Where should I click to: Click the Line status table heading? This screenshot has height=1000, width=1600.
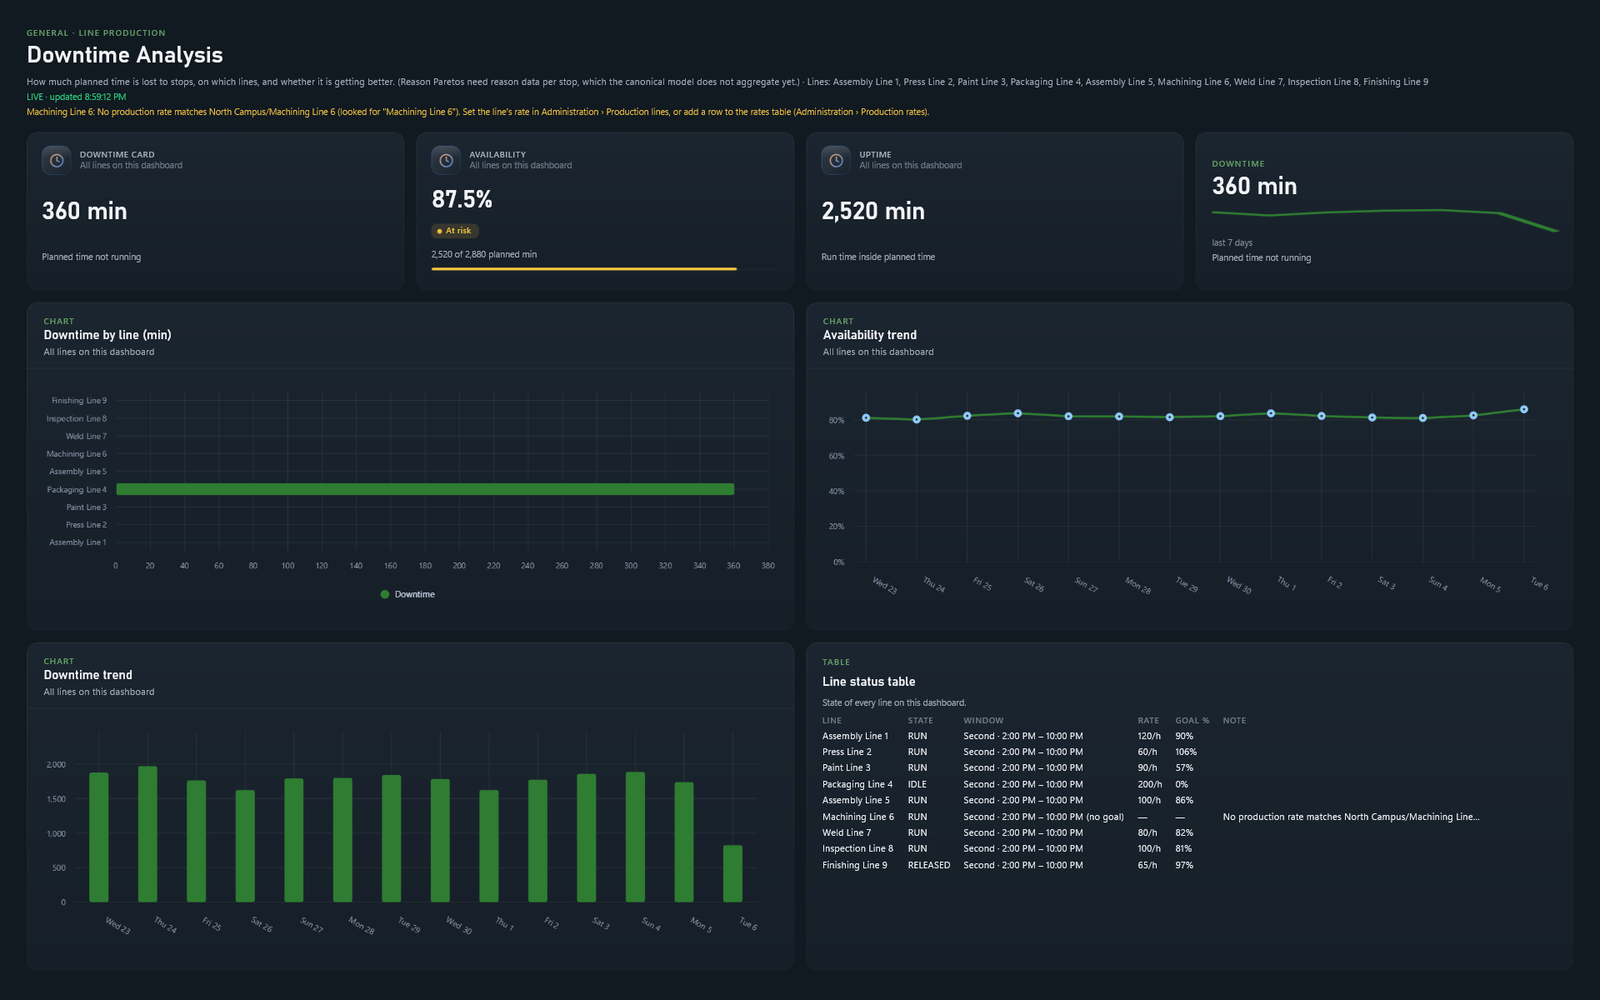pyautogui.click(x=869, y=682)
